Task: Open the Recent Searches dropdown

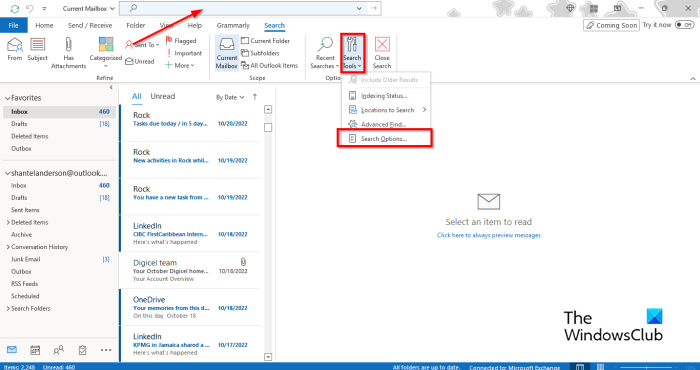Action: [325, 53]
